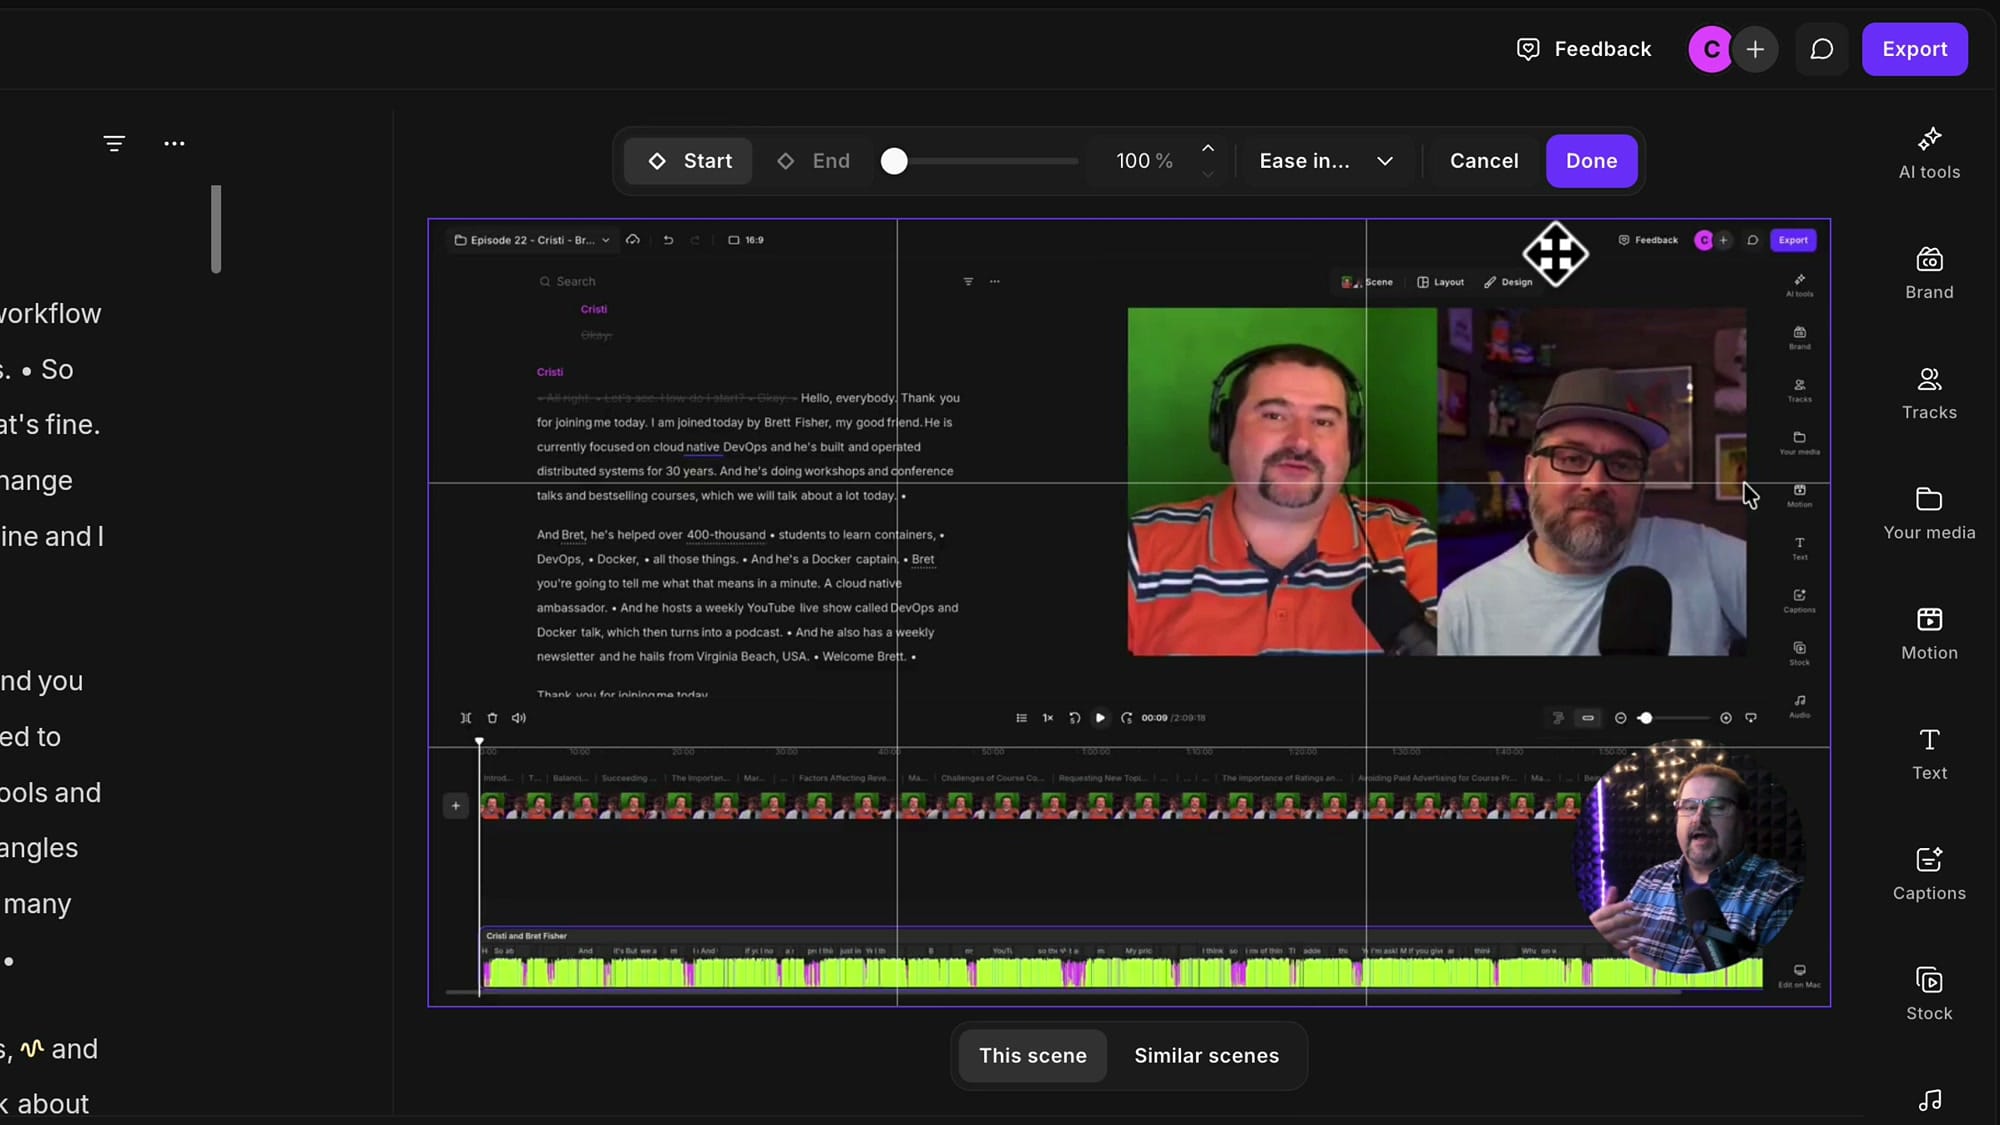Image resolution: width=2000 pixels, height=1125 pixels.
Task: Click the purple C user avatar
Action: tap(1711, 49)
